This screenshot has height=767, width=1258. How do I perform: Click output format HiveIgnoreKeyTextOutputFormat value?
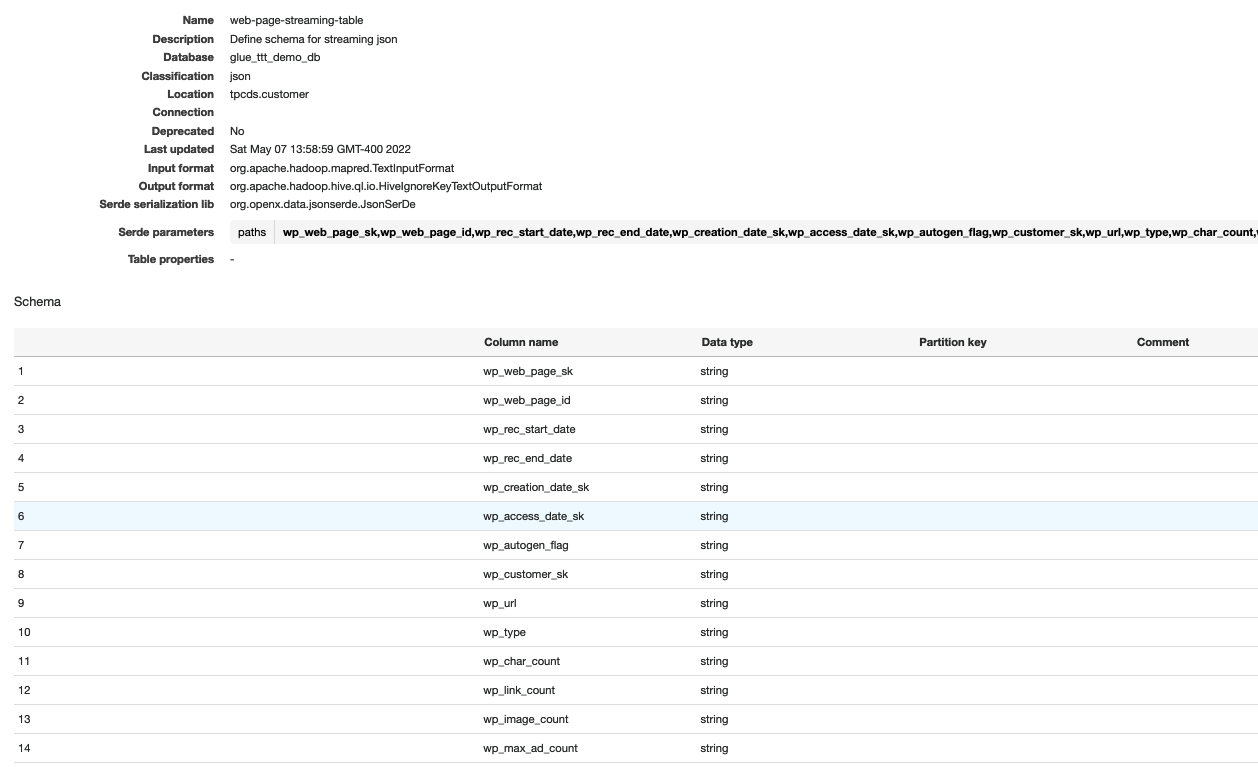coord(386,186)
